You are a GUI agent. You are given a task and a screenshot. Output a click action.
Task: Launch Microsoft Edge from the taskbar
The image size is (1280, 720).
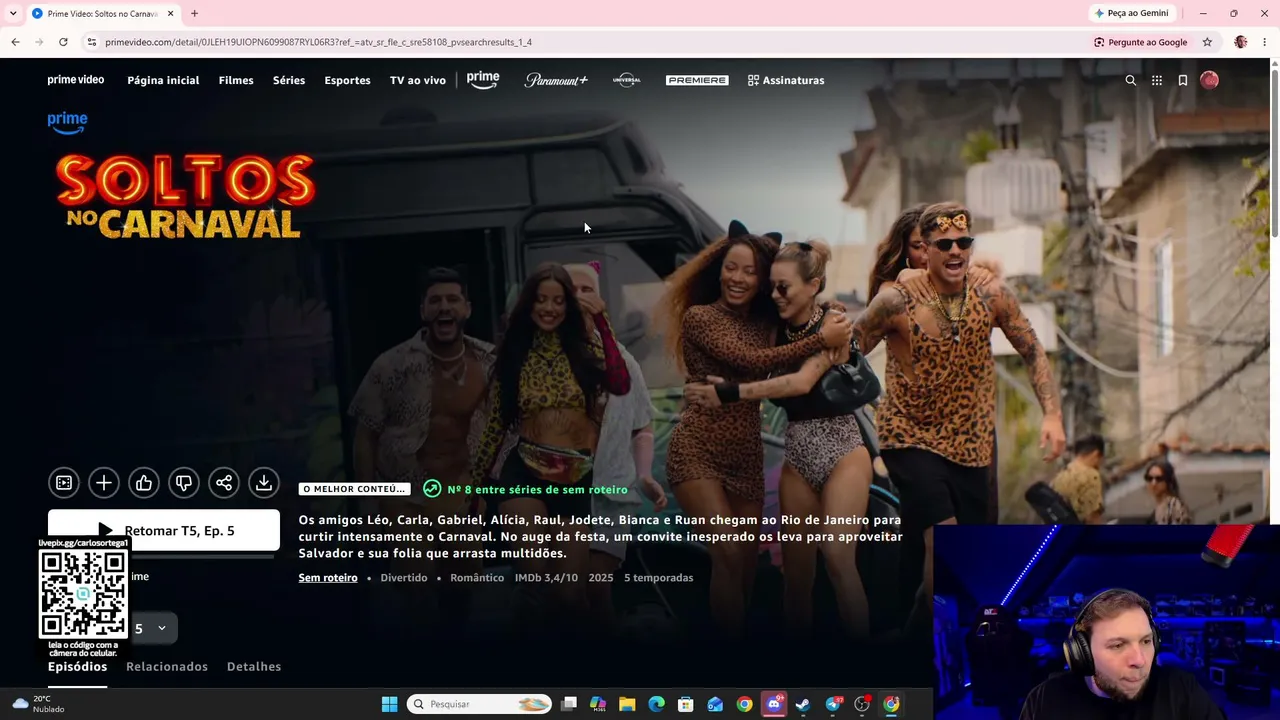point(656,704)
